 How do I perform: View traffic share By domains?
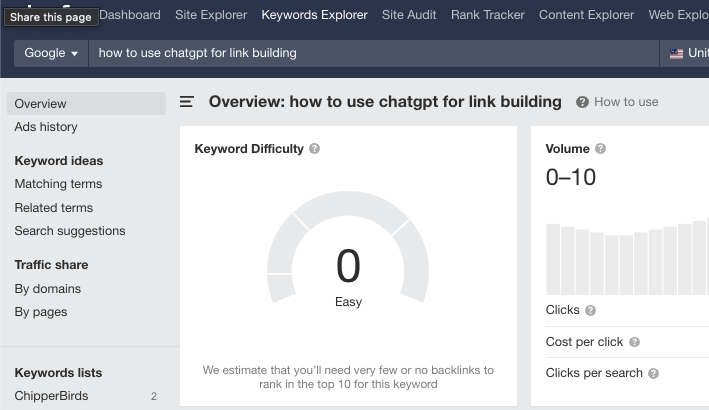(48, 289)
